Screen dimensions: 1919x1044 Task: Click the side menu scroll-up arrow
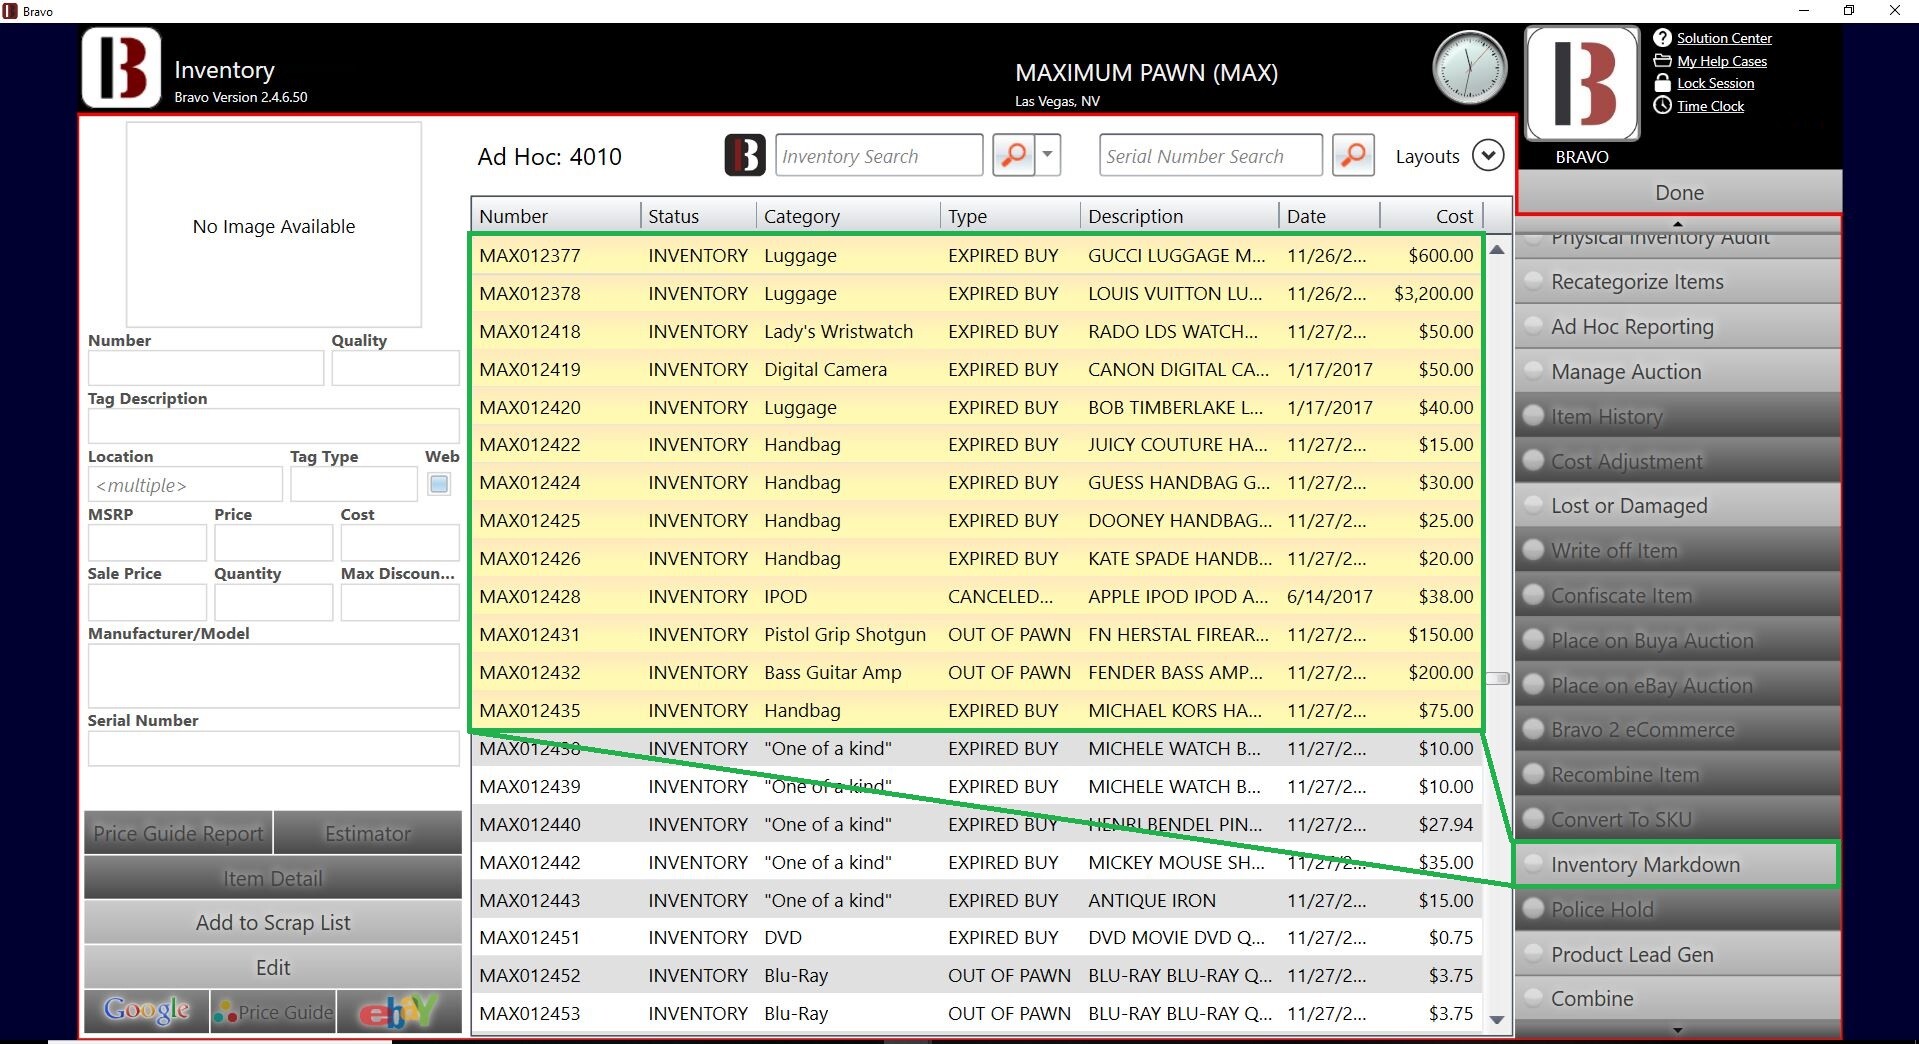click(x=1678, y=223)
